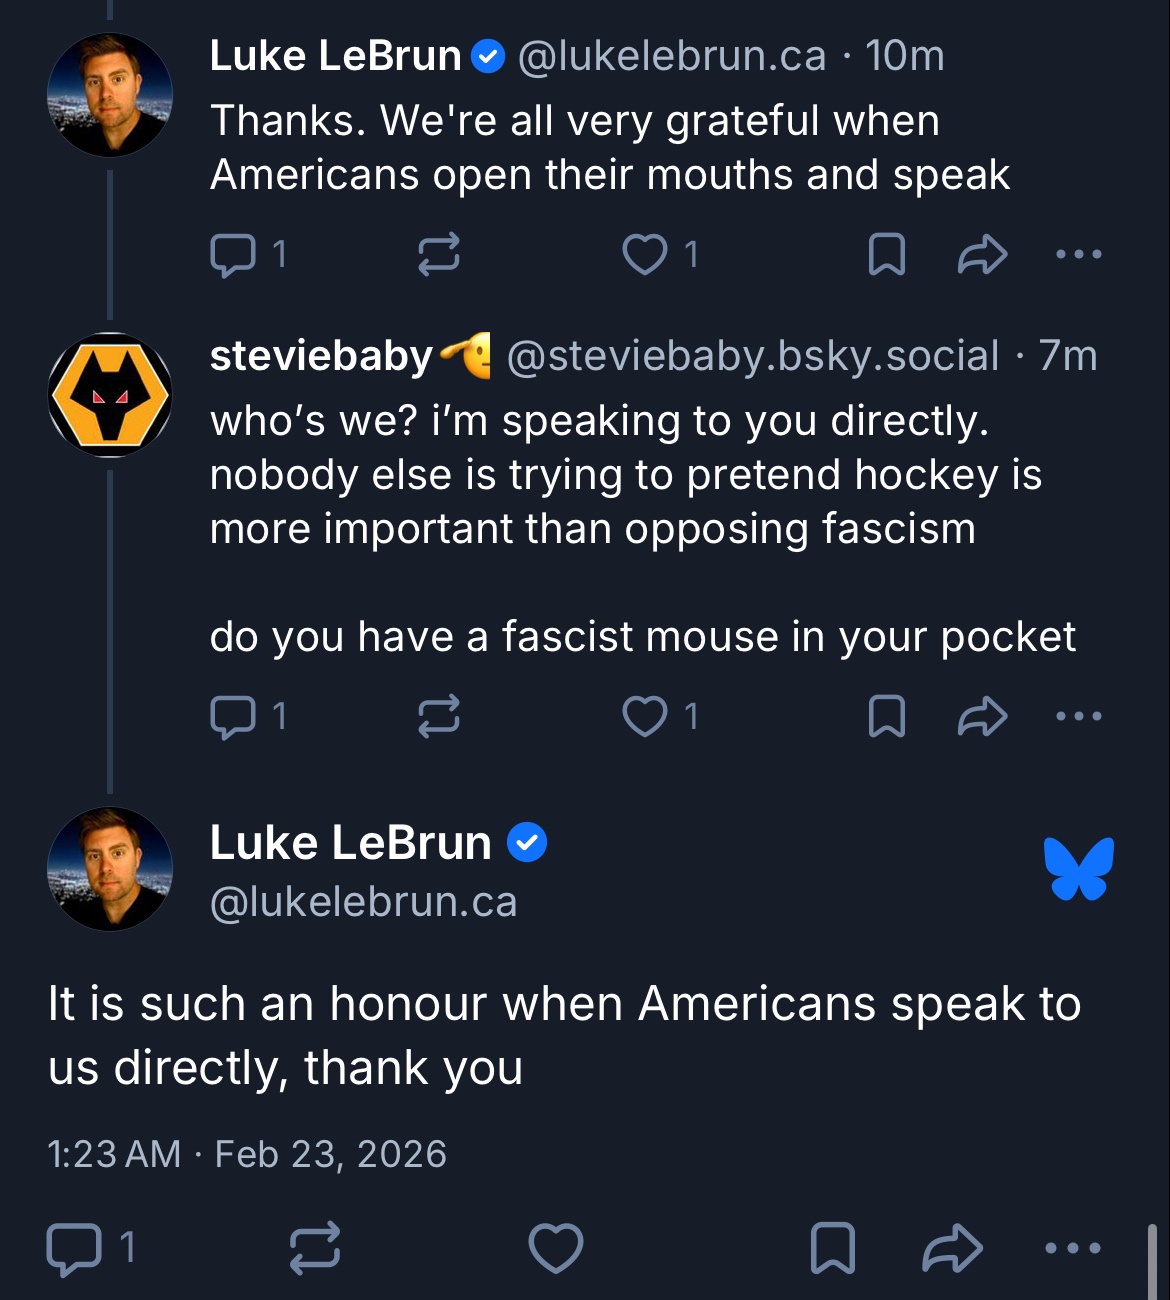Viewport: 1170px width, 1300px height.
Task: Reply to Luke LeBrun's first post
Action: 234,254
